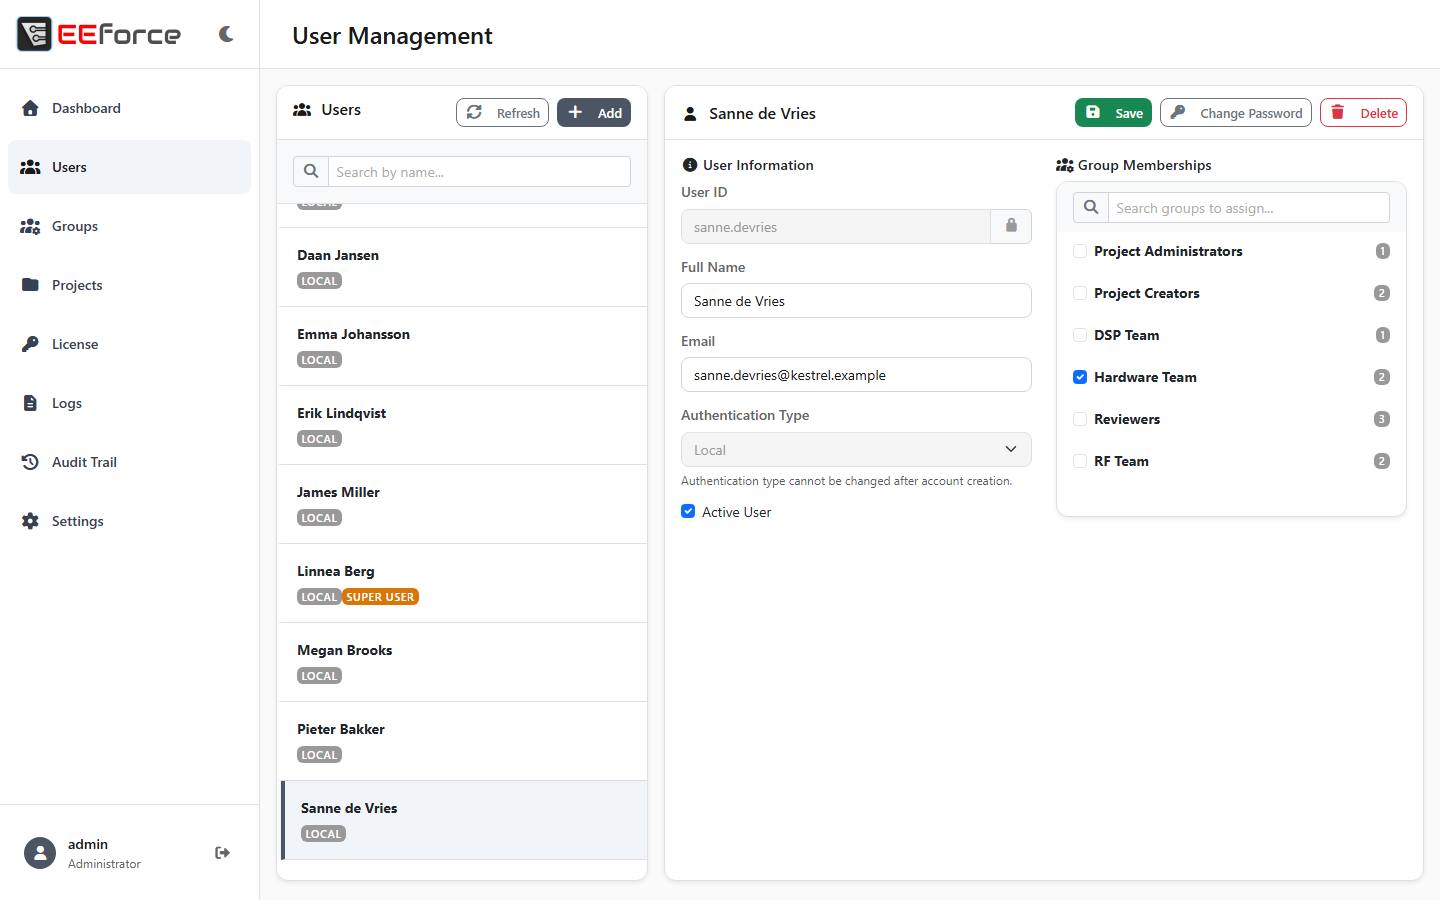Screen dimensions: 1440x900
Task: Click the Hardware Team member count badge
Action: 1382,377
